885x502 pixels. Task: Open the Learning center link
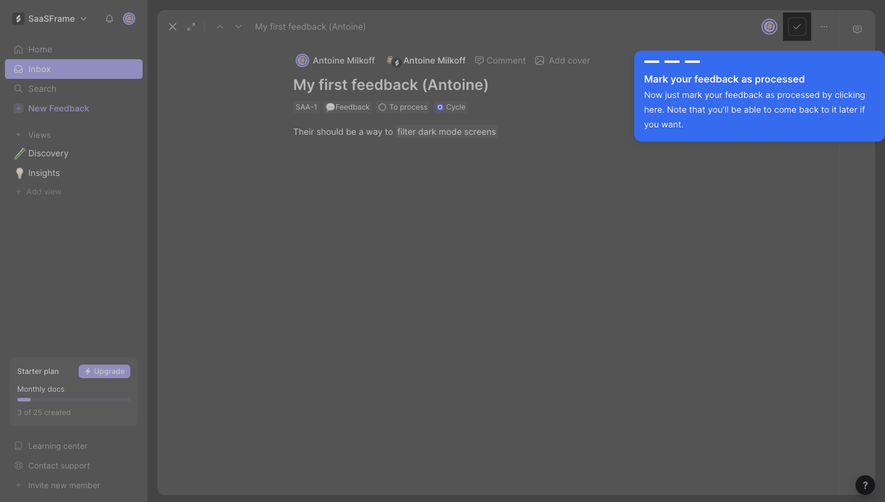58,446
